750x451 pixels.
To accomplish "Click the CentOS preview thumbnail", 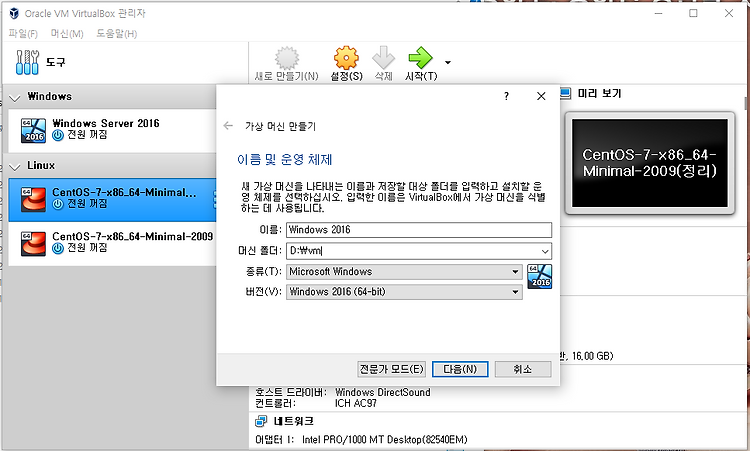I will coord(650,163).
